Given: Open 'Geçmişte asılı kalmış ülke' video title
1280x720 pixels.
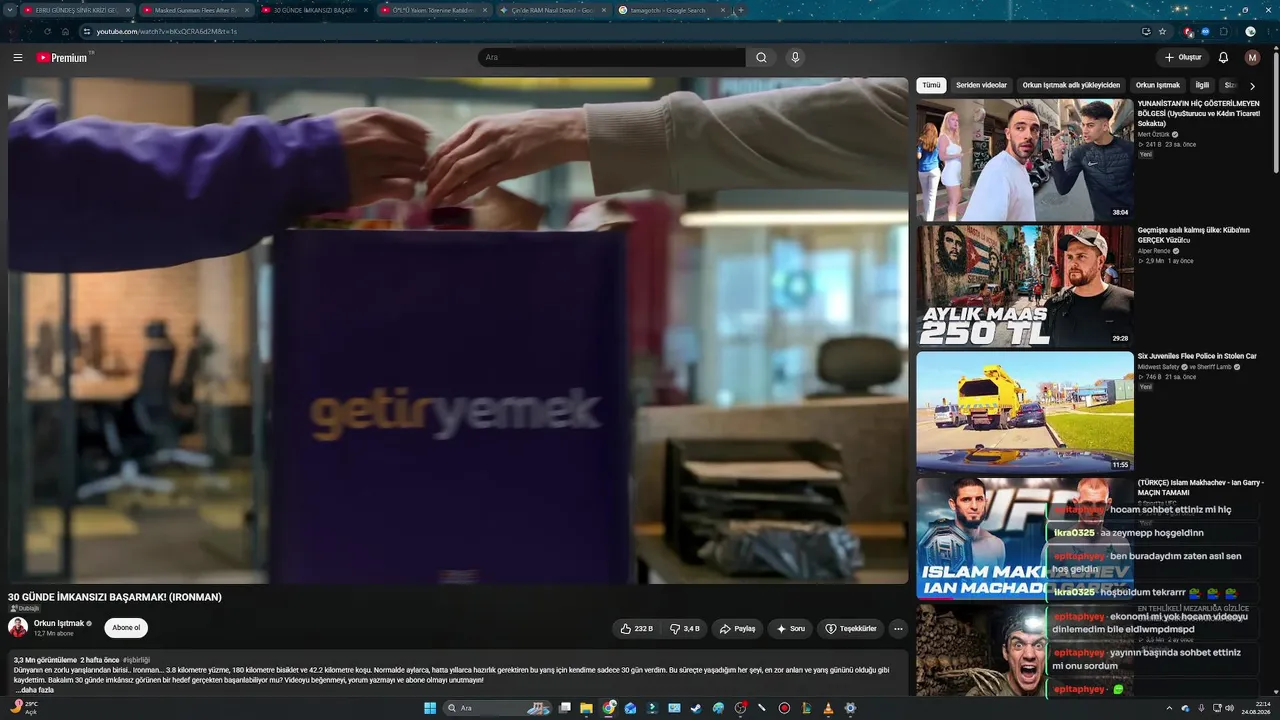Looking at the screenshot, I should (x=1194, y=235).
